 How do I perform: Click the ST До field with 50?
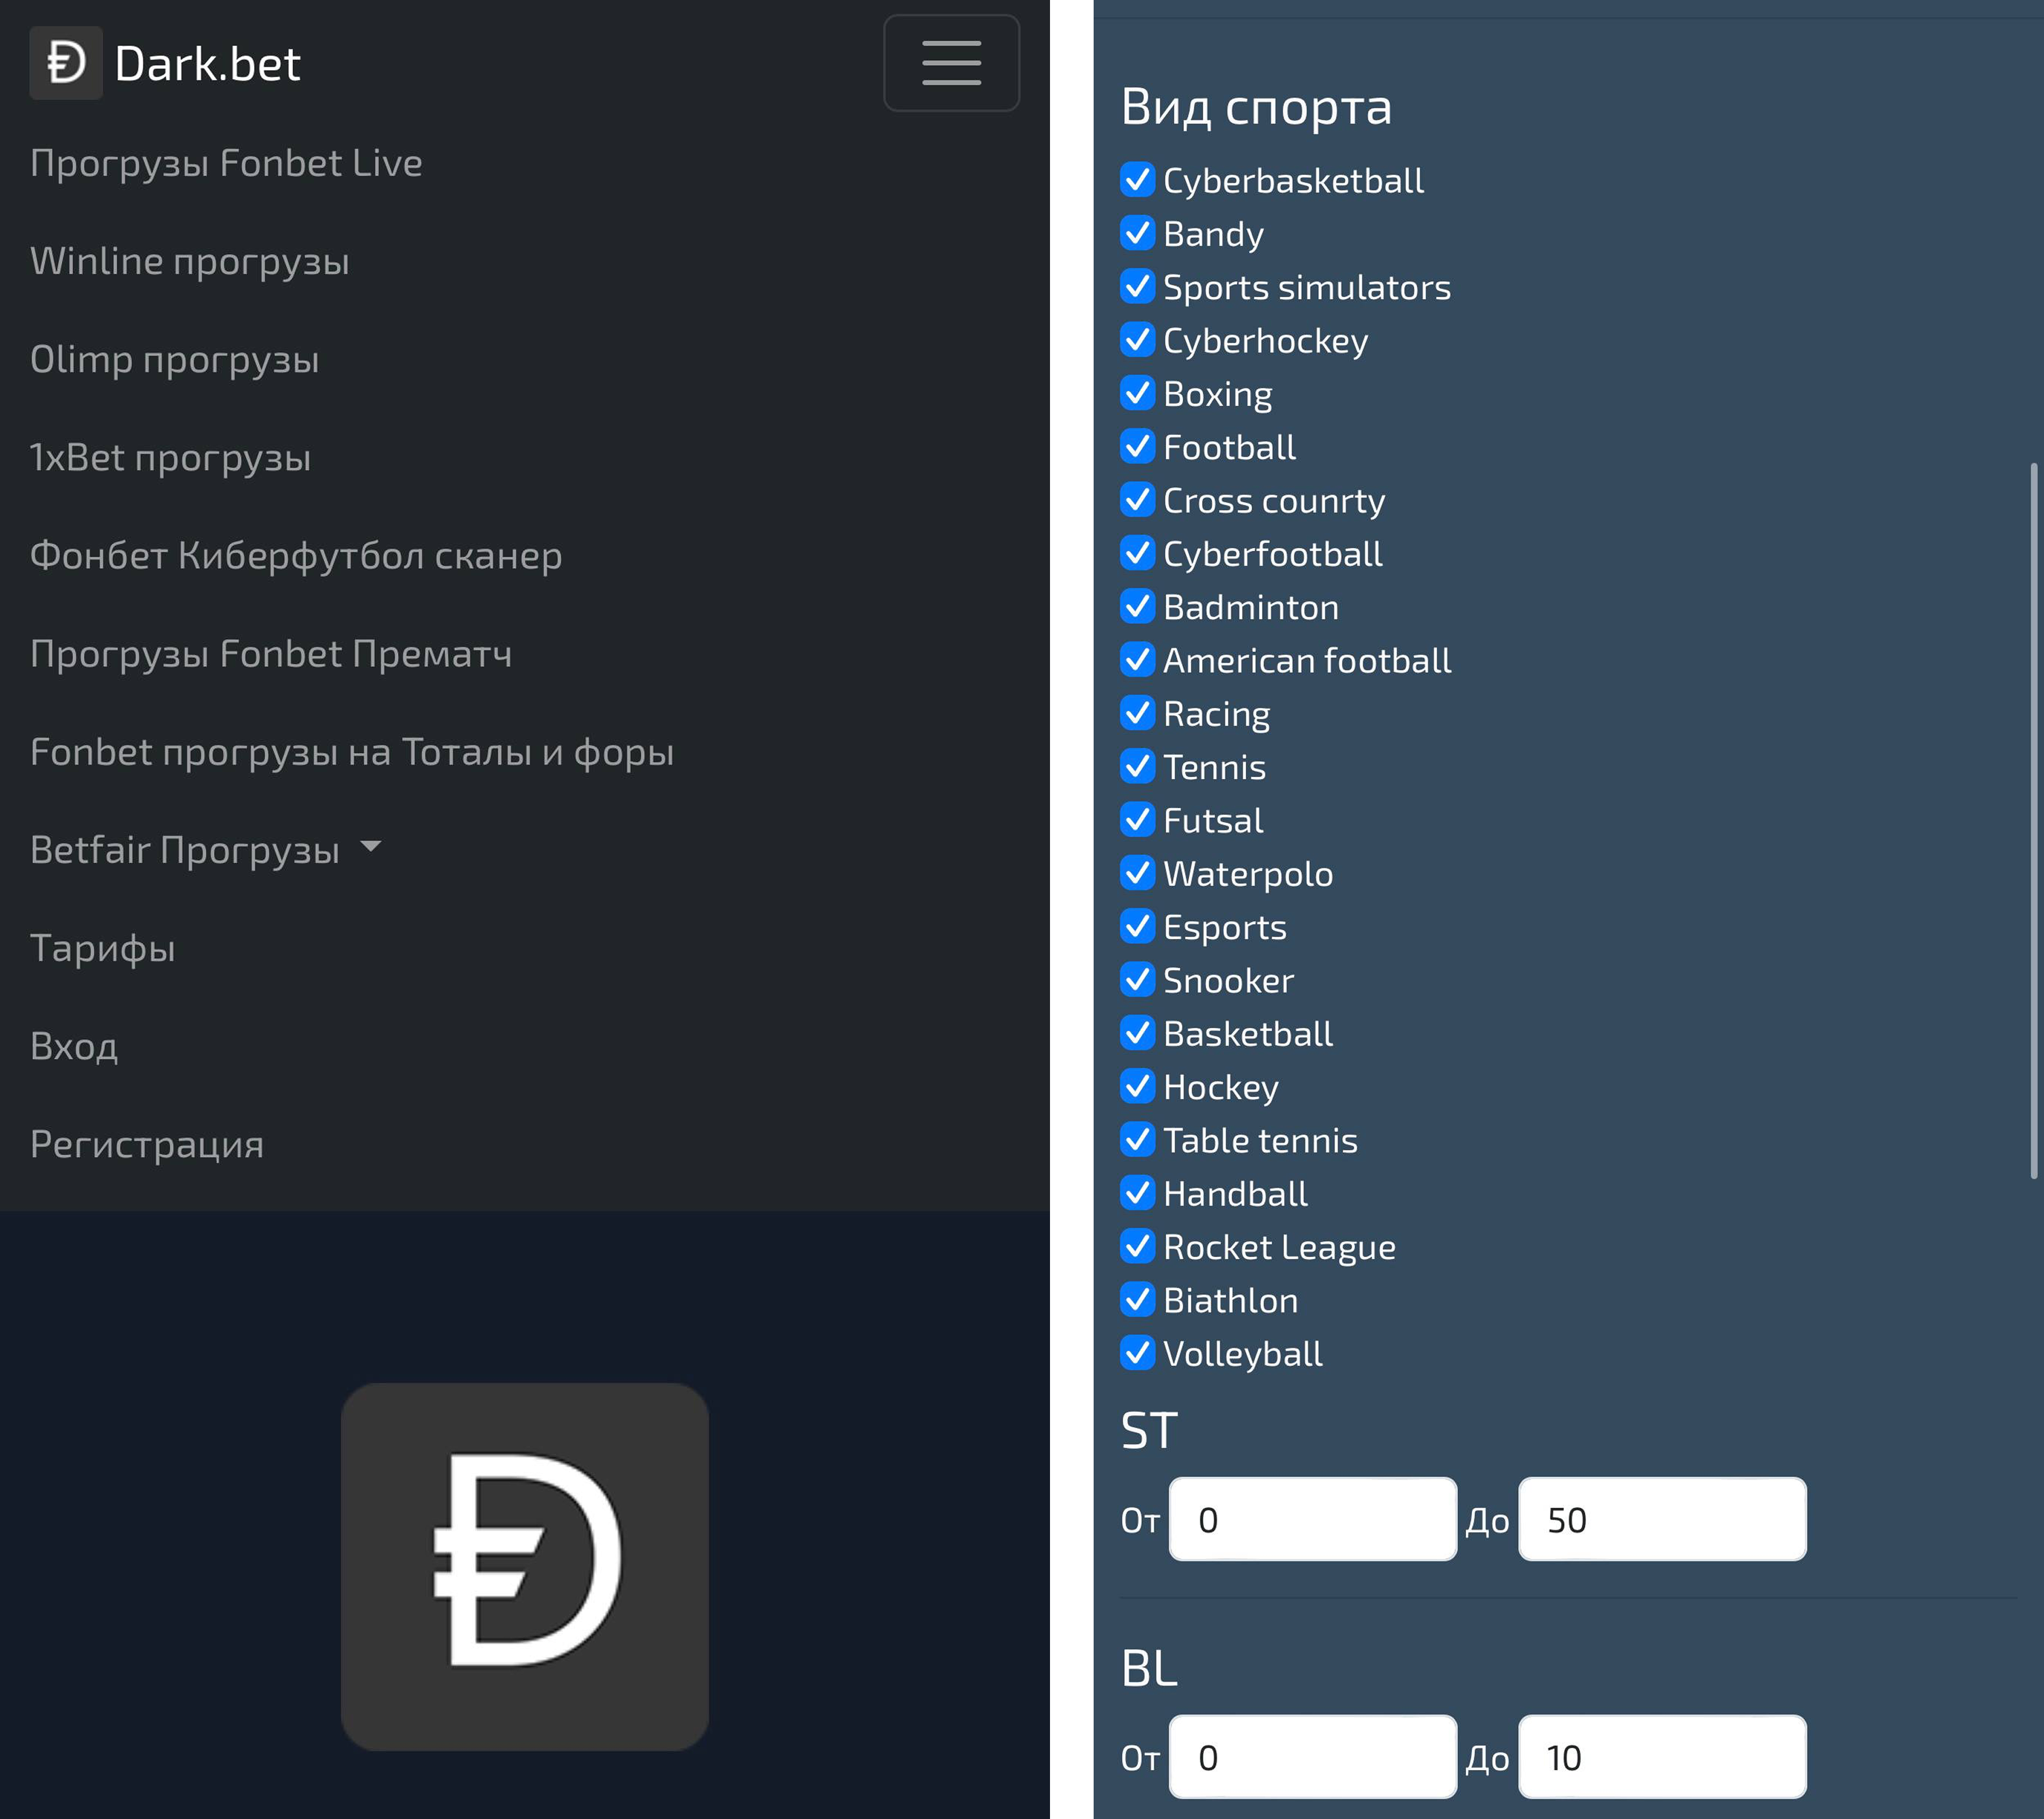1661,1519
